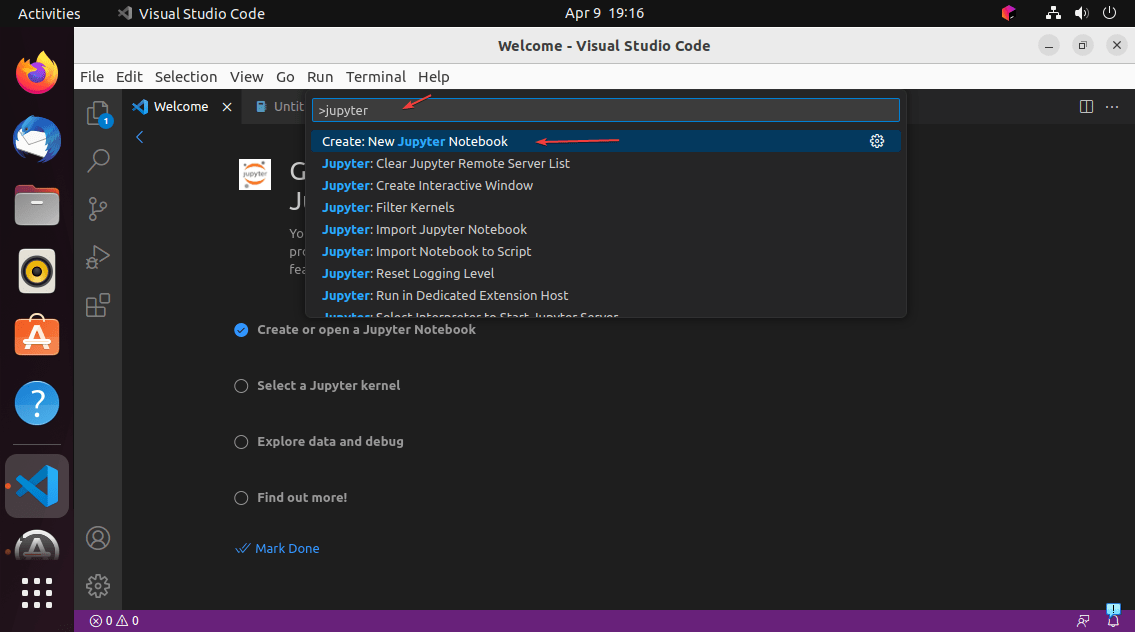Click the split editor right icon
This screenshot has height=632, width=1135.
[1086, 106]
